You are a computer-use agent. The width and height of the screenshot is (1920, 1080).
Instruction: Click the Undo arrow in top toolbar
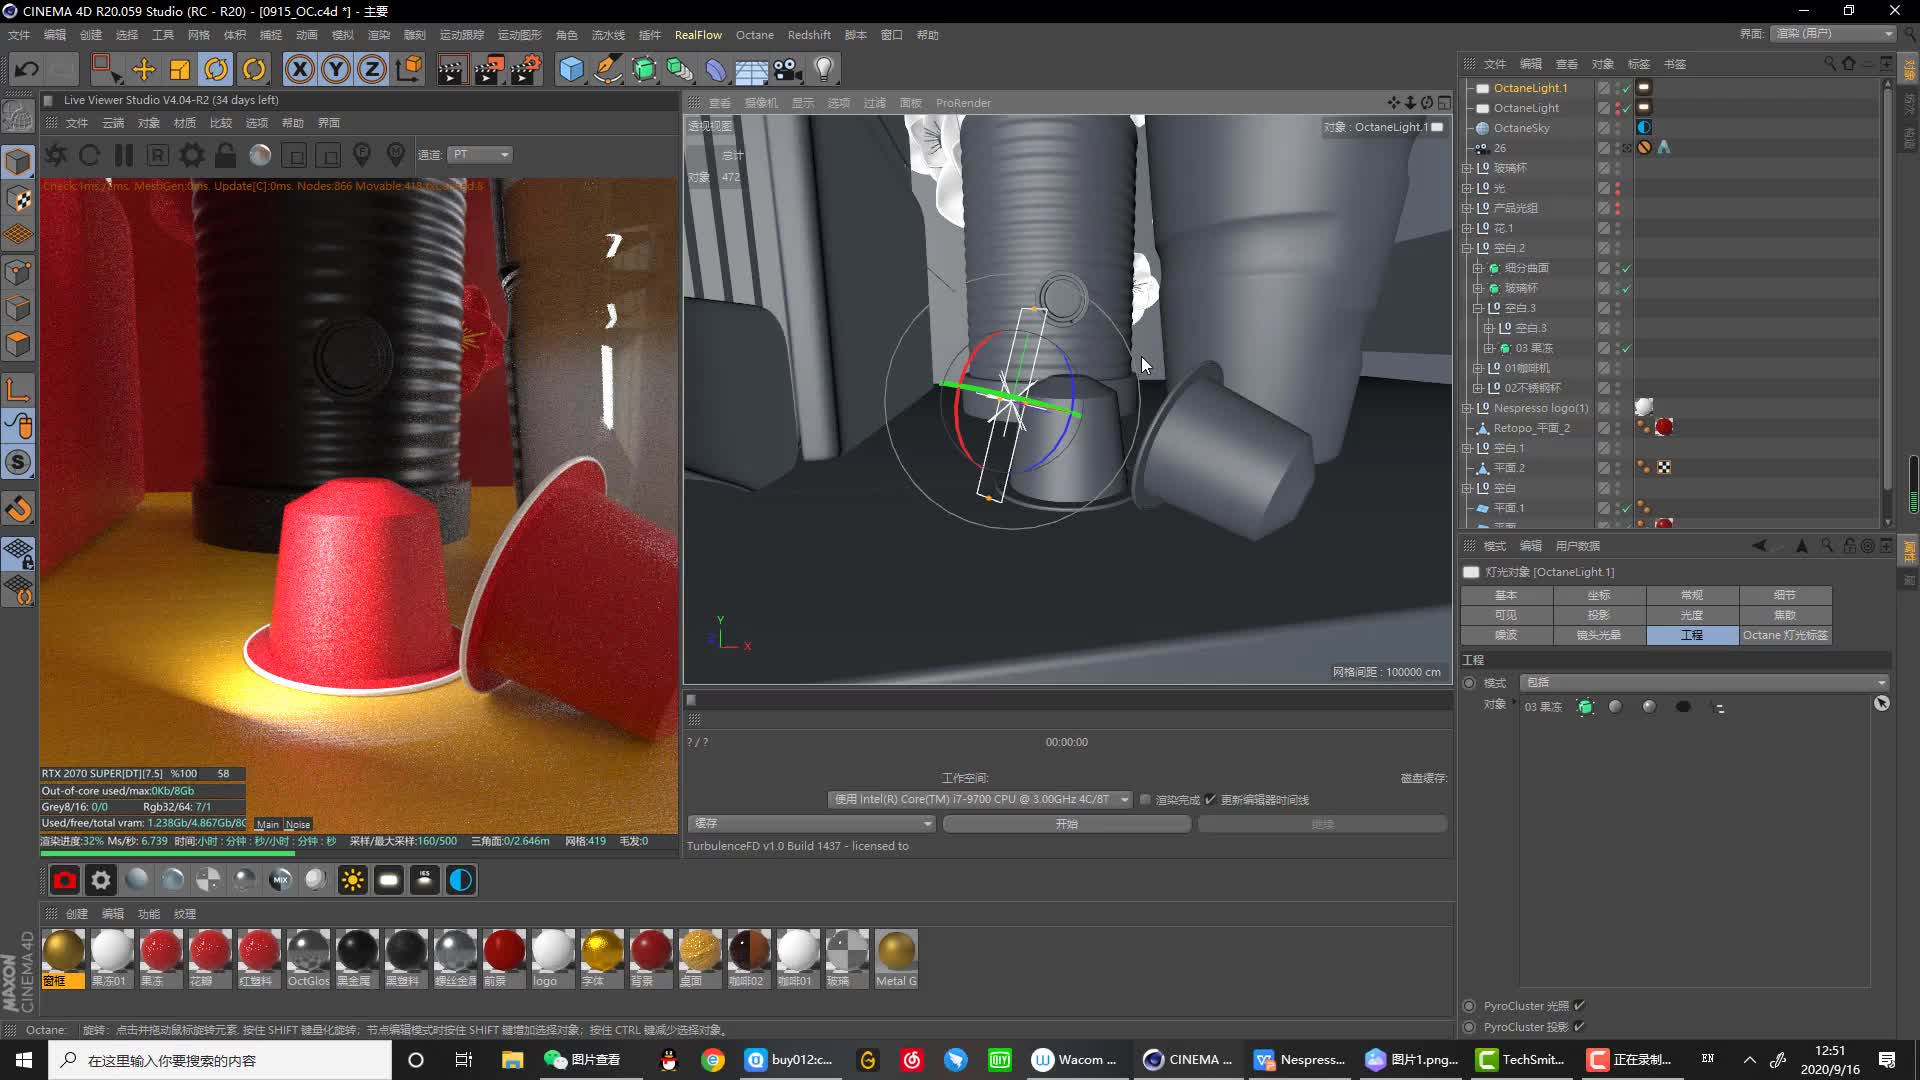click(27, 69)
